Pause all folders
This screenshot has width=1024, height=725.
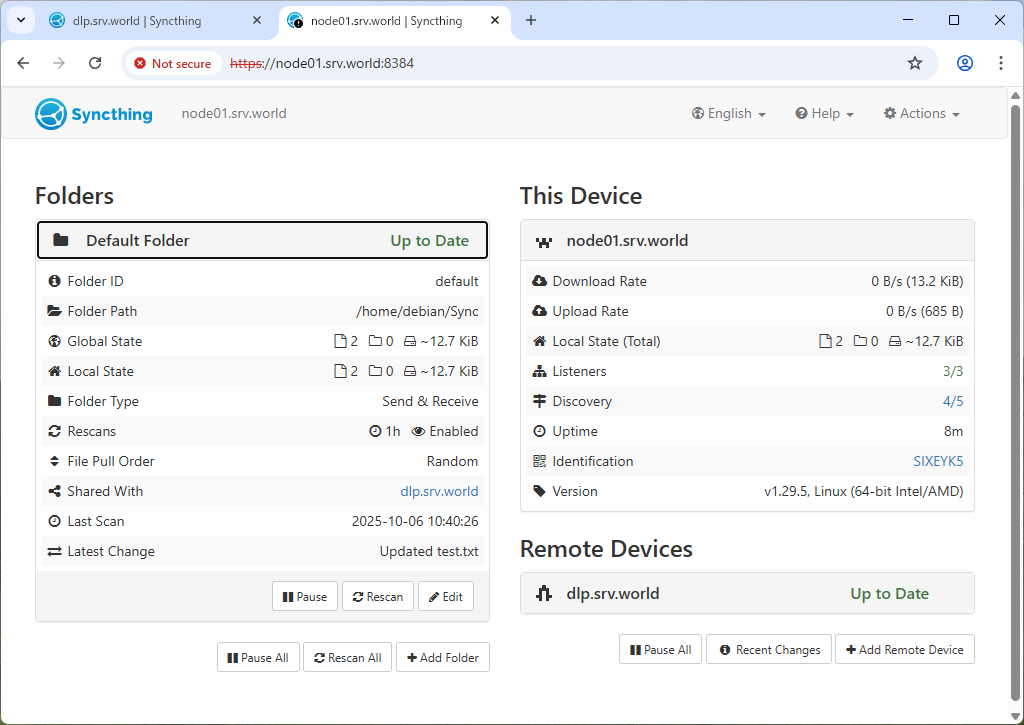click(x=258, y=657)
